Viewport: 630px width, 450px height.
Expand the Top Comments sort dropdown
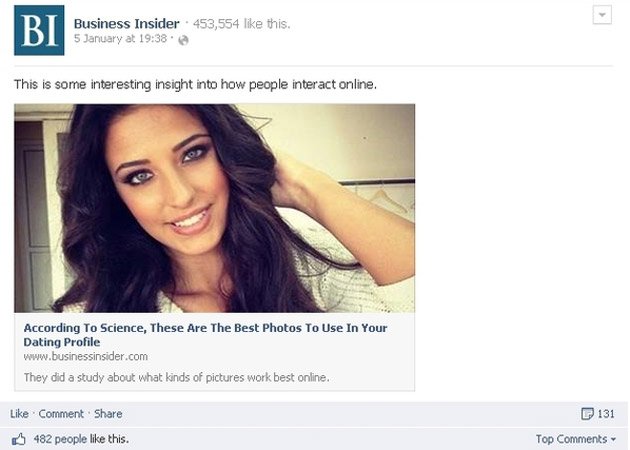[575, 439]
